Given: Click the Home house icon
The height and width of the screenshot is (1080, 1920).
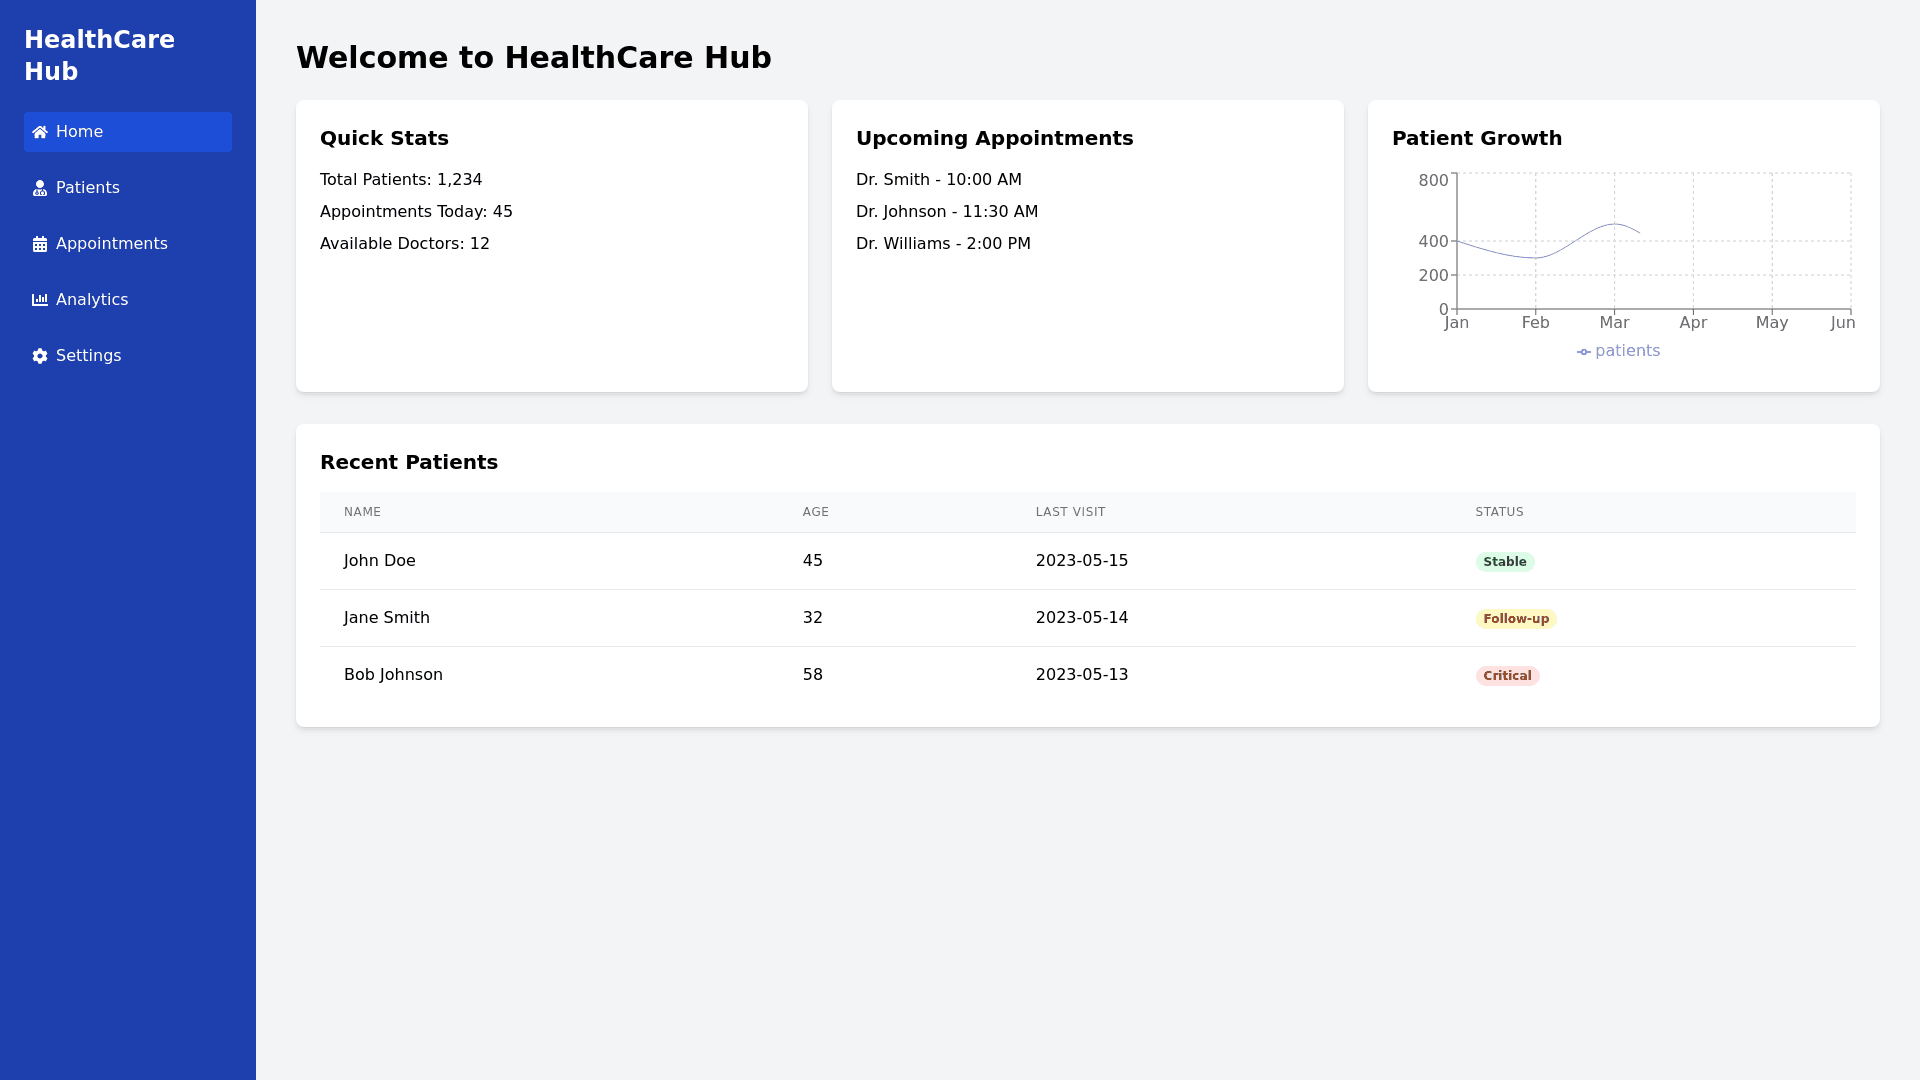Looking at the screenshot, I should pos(40,132).
